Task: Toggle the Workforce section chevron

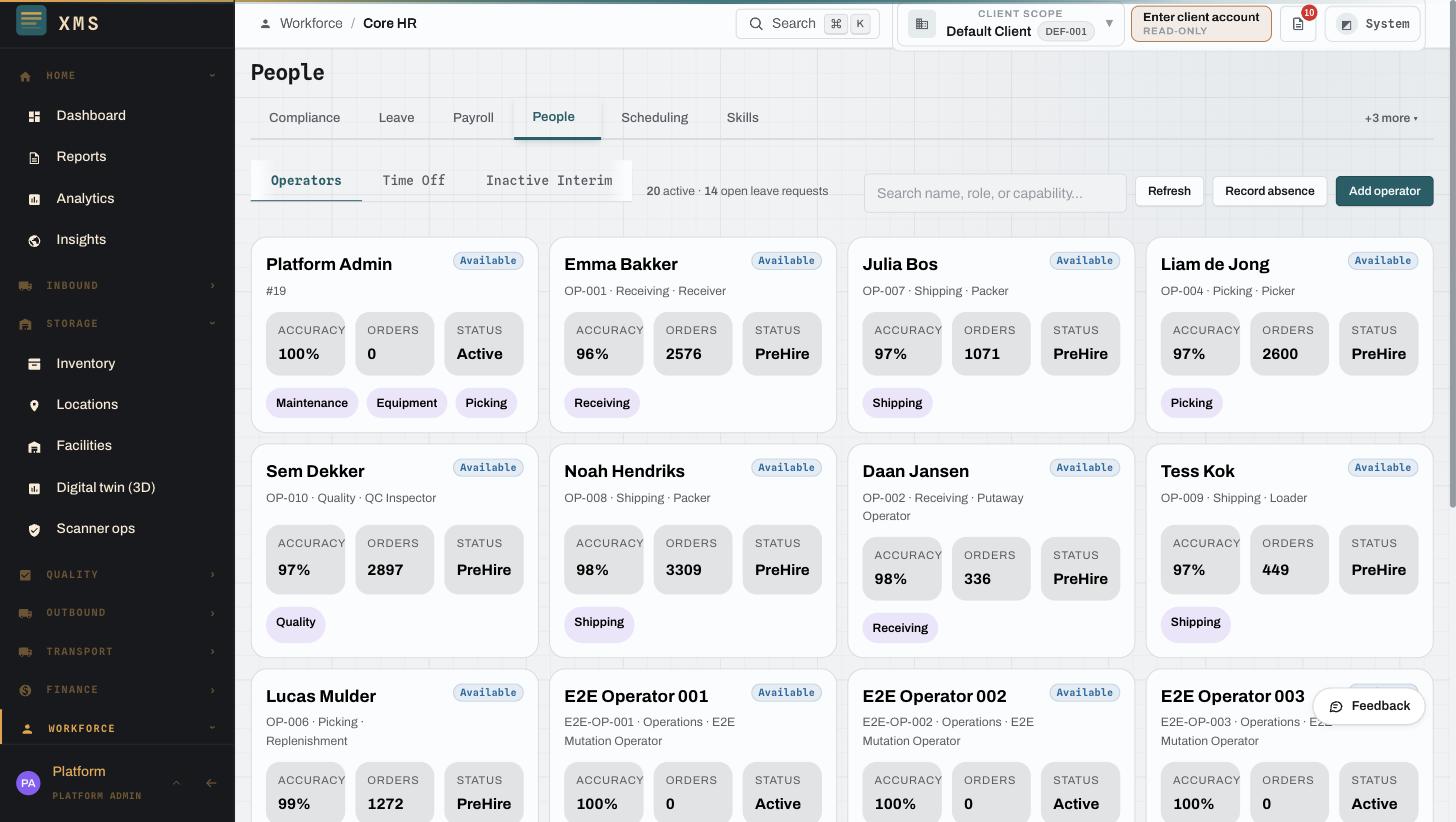Action: (x=212, y=728)
